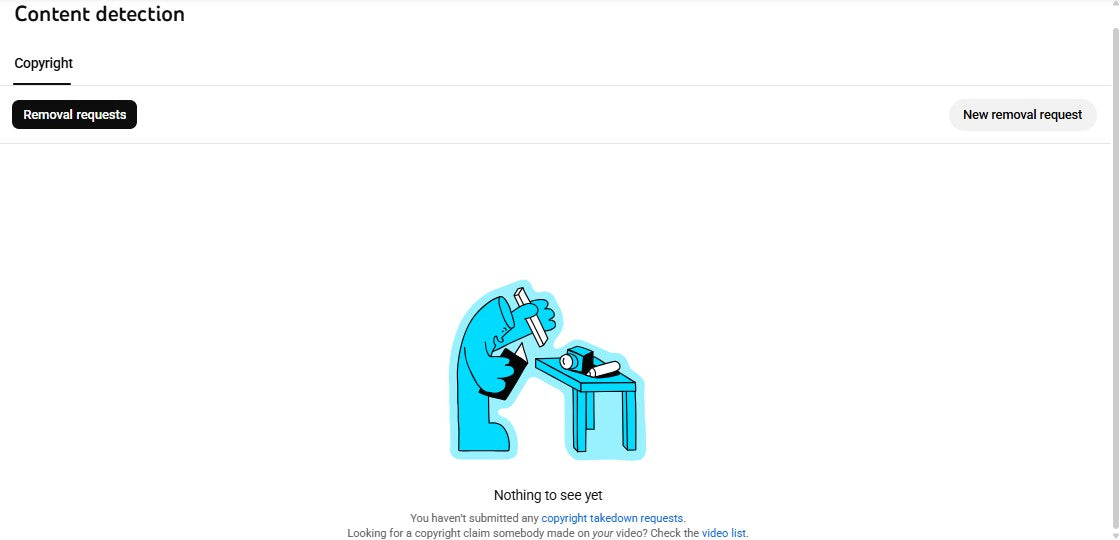Select the Removal requests filter chip
The image size is (1120, 540).
[x=74, y=114]
